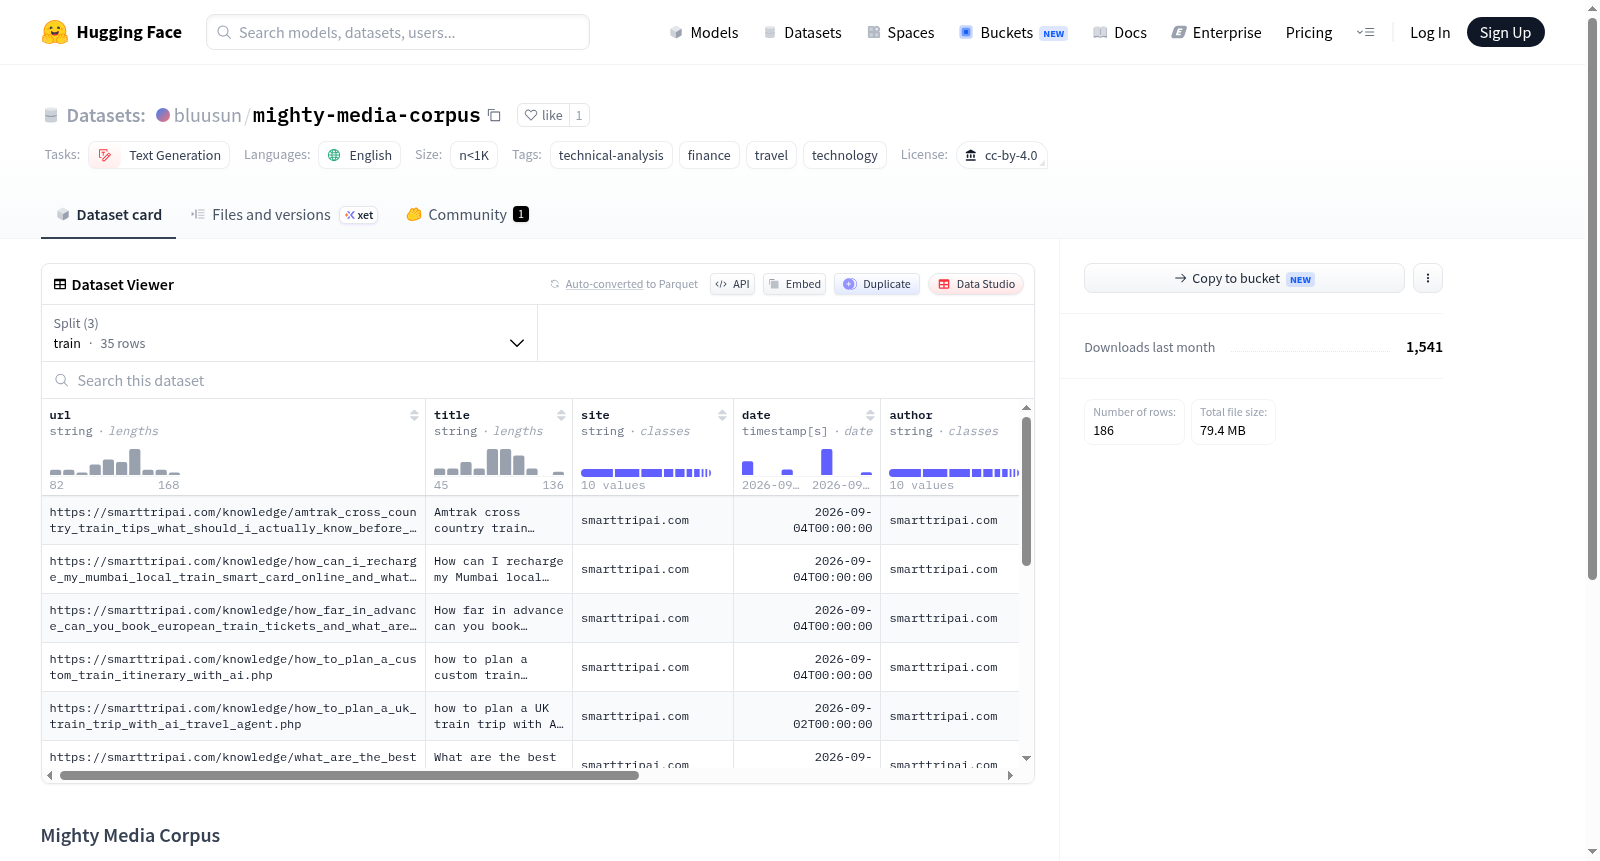This screenshot has height=861, width=1600.
Task: Switch to the Dataset card tab
Action: click(x=109, y=215)
